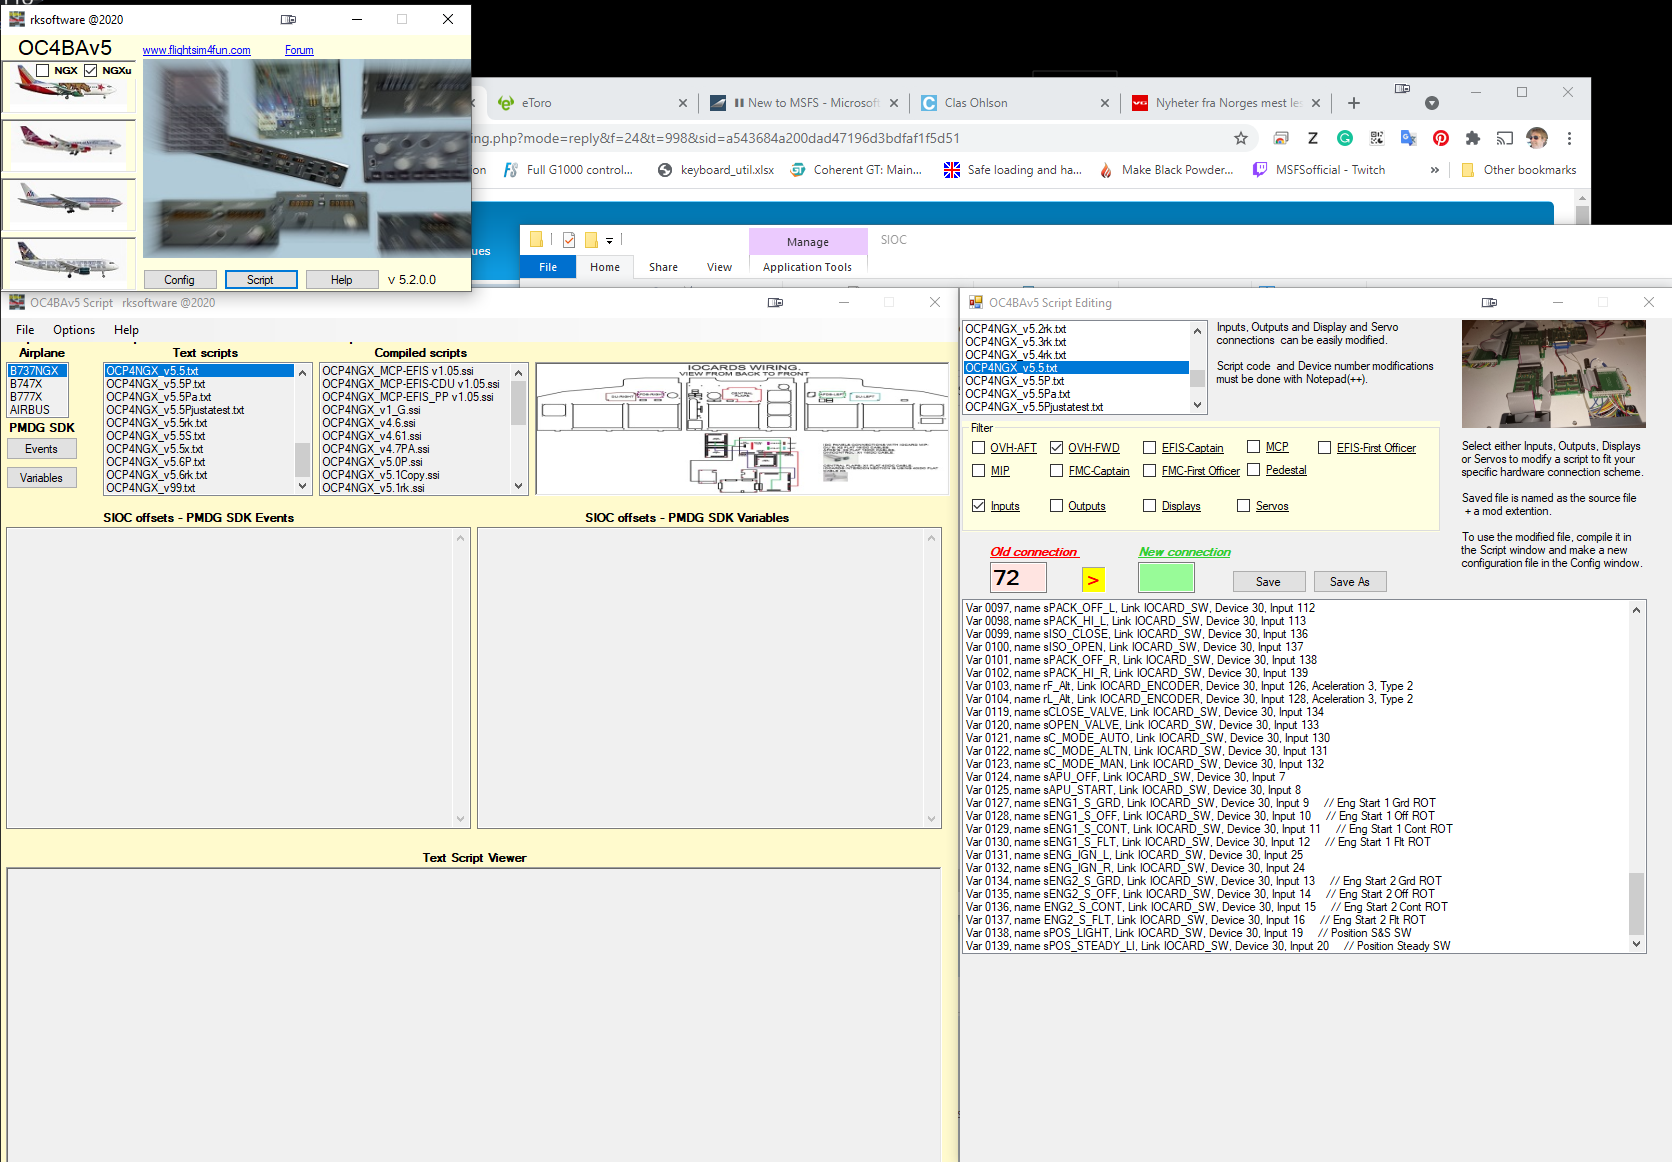Viewport: 1672px width, 1162px height.
Task: Open the quick access toolbar dropdown arrow
Action: point(608,240)
